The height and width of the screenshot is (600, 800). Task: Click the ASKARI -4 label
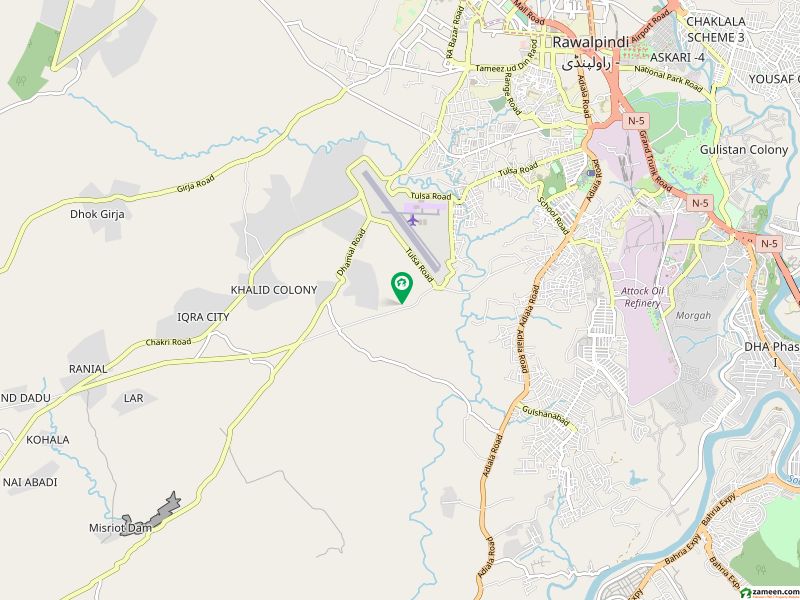678,58
